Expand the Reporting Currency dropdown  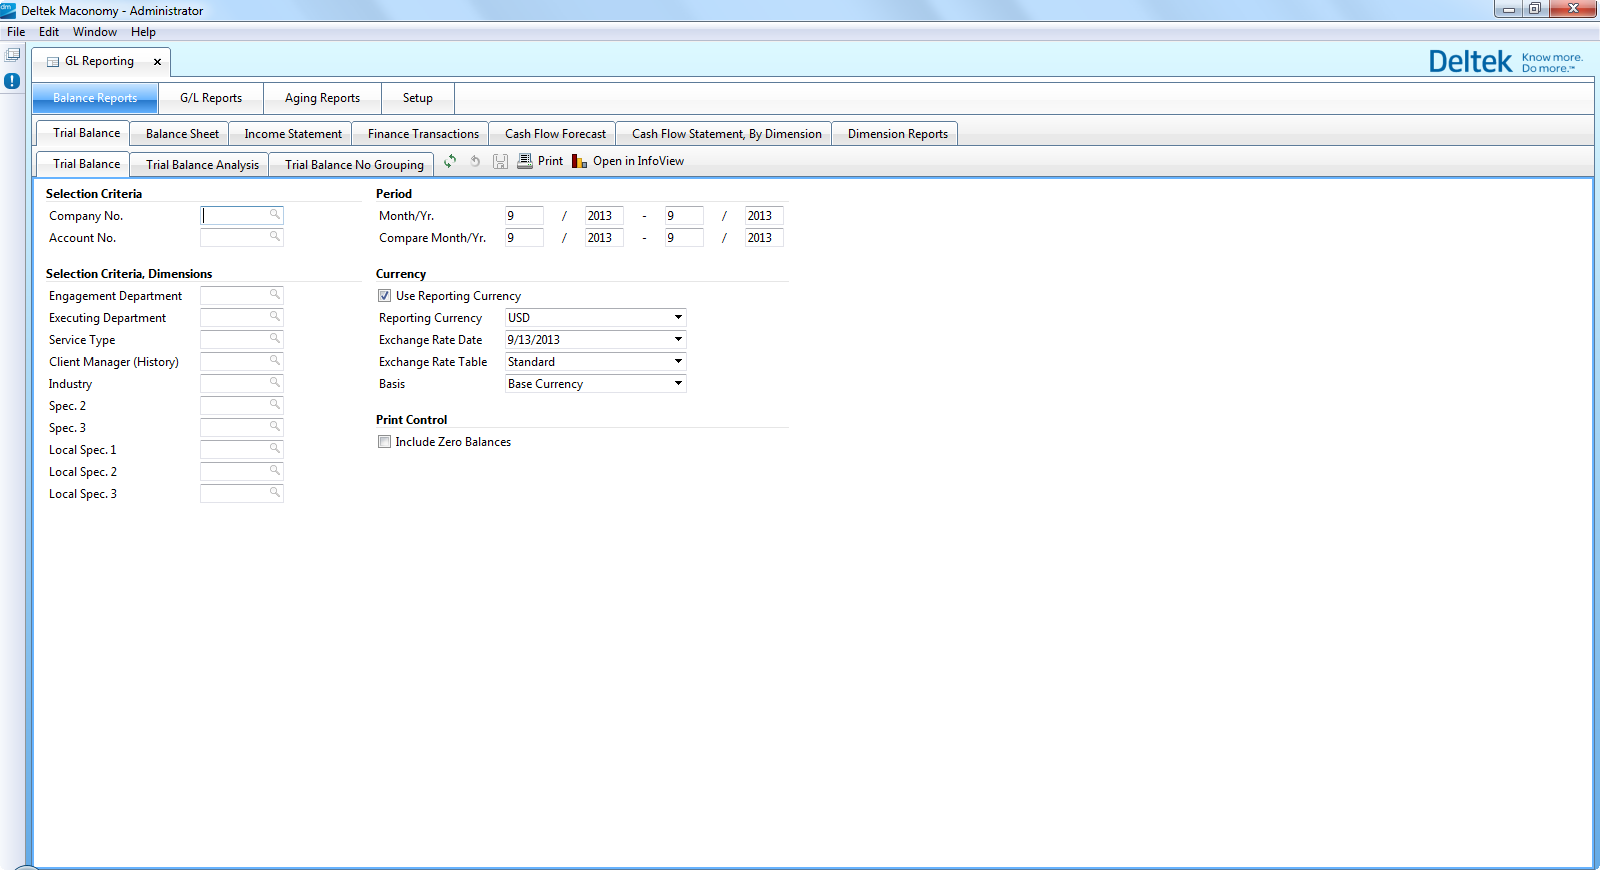[x=678, y=318]
